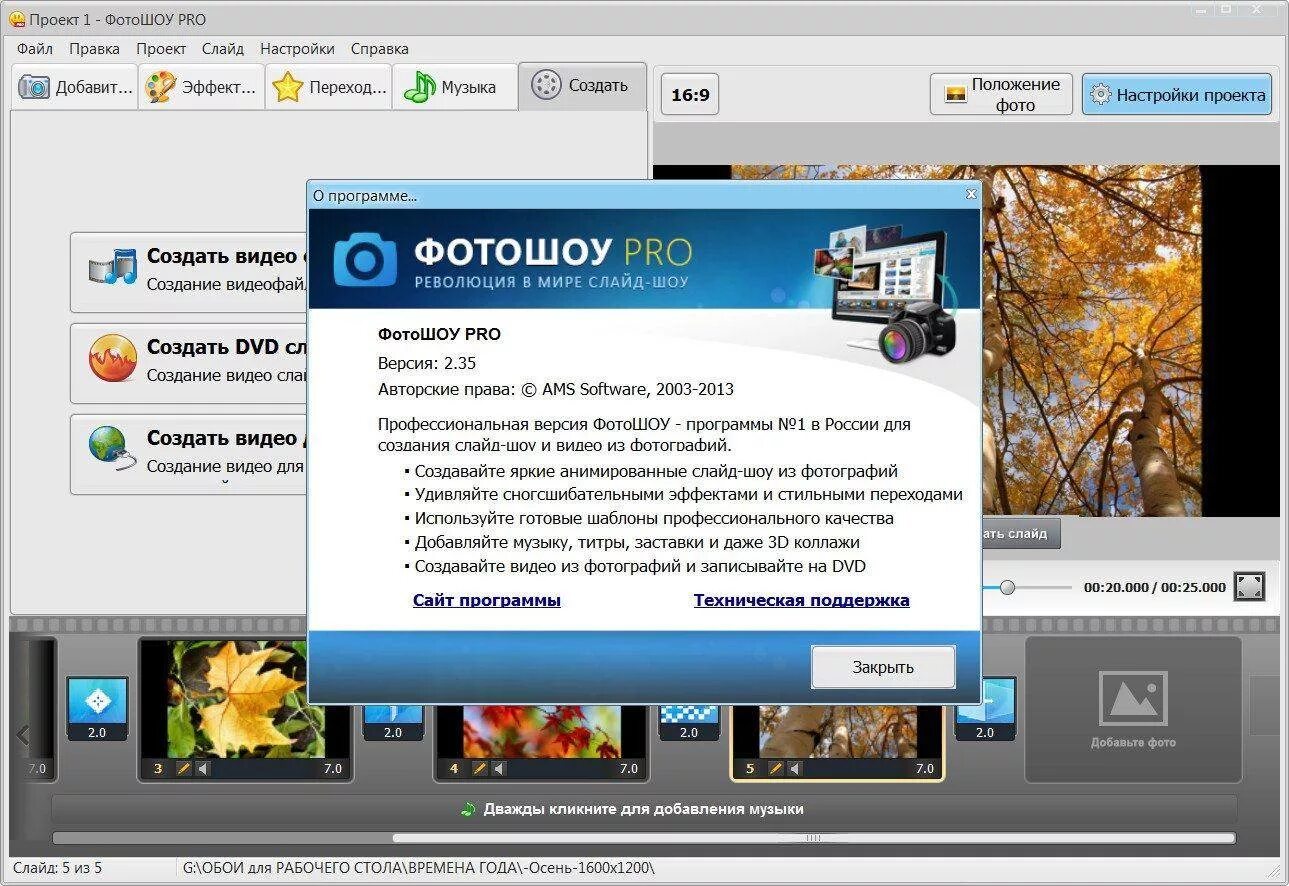Switch to the Создать tab

tap(582, 86)
